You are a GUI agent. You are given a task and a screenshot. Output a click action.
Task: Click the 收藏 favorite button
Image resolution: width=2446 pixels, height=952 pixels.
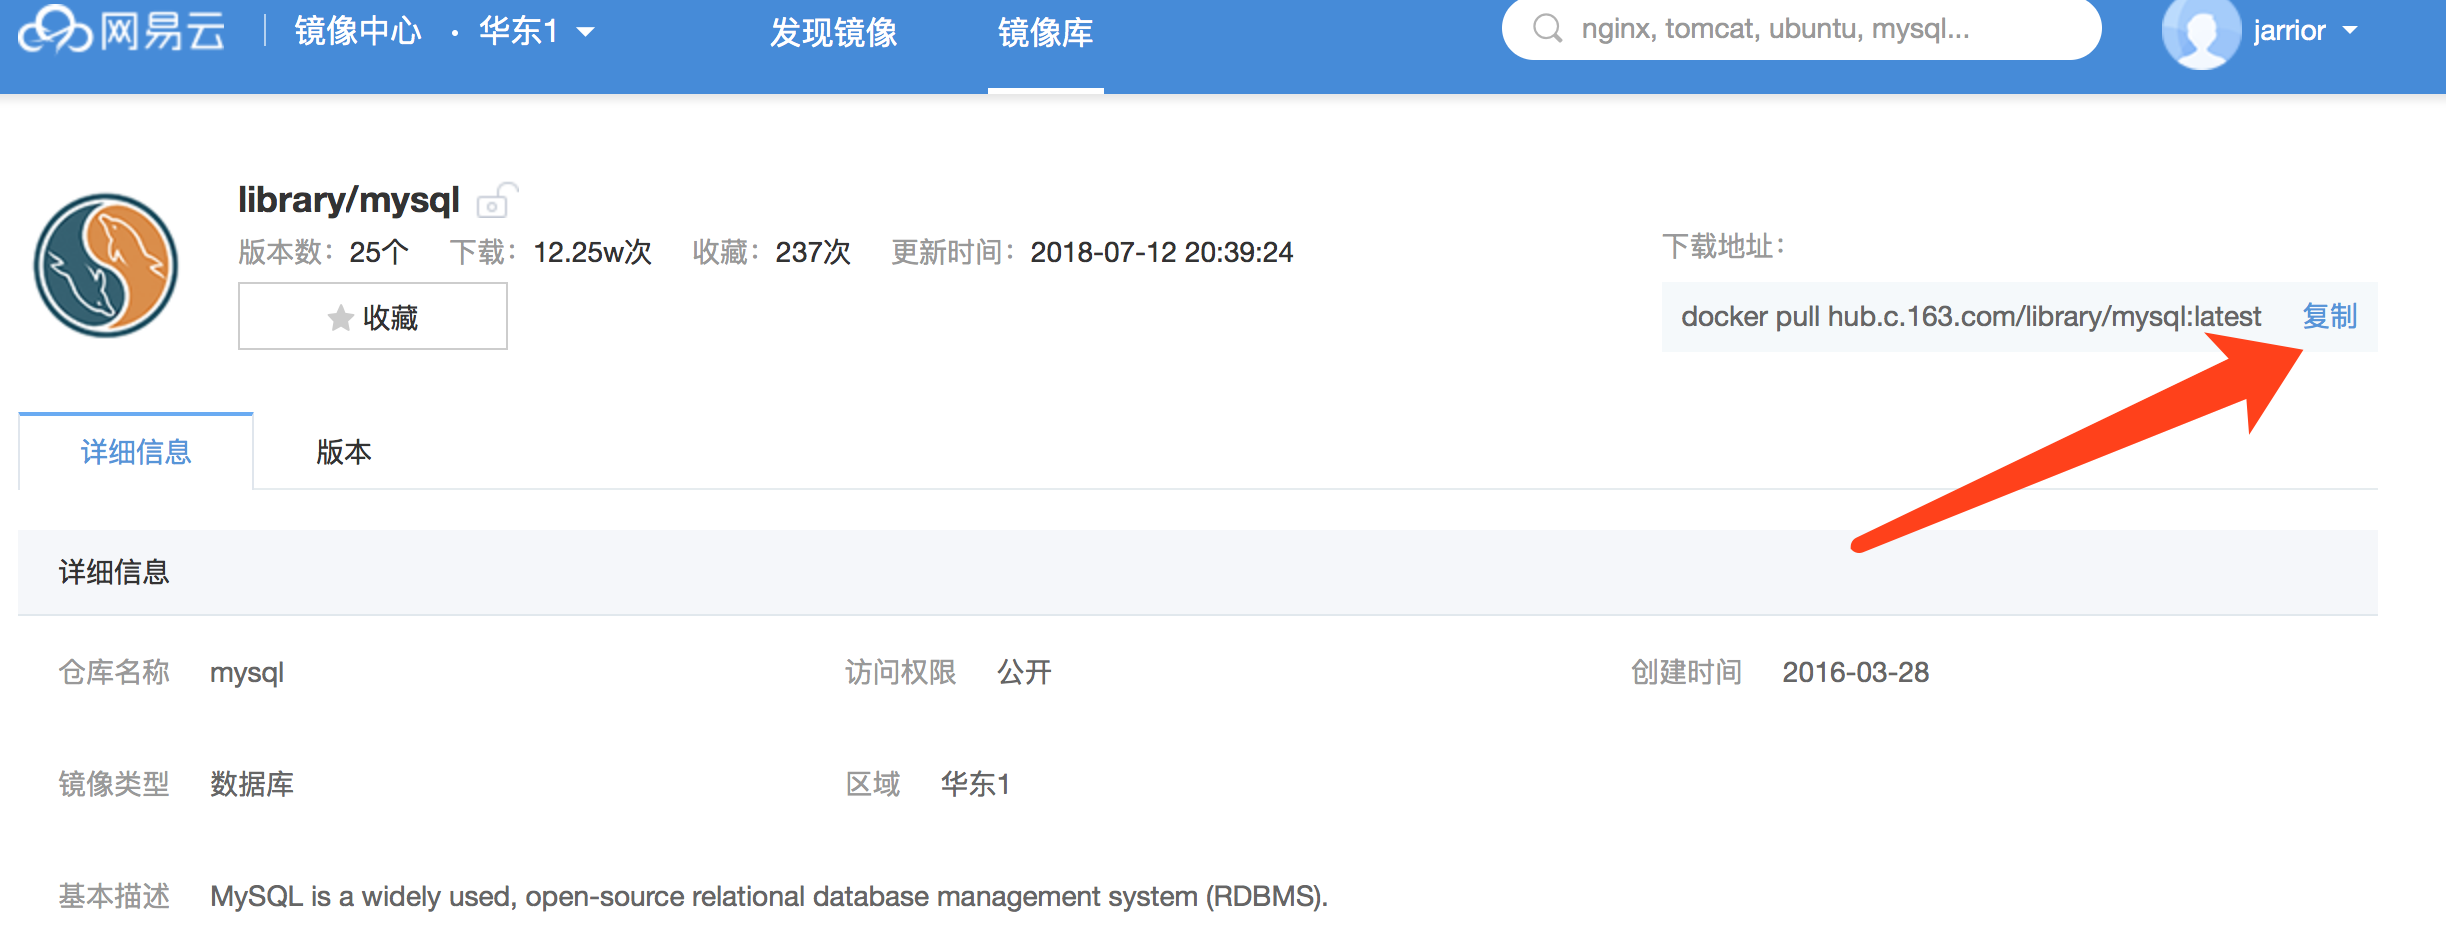pyautogui.click(x=372, y=316)
